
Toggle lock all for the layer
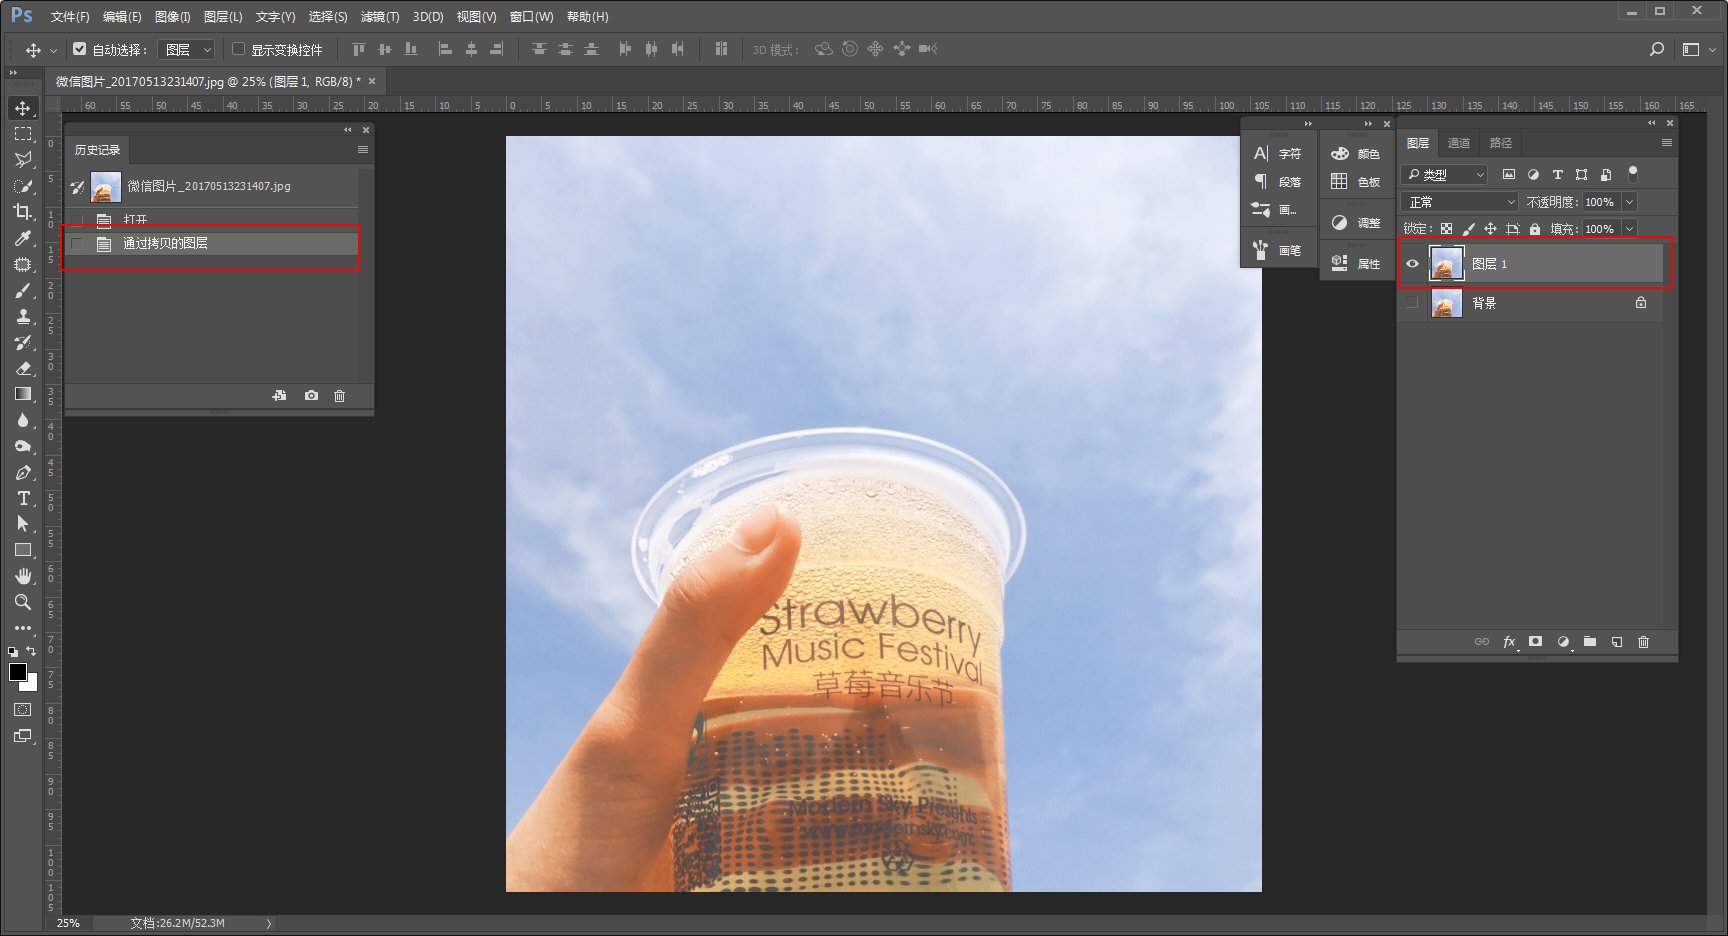point(1535,229)
